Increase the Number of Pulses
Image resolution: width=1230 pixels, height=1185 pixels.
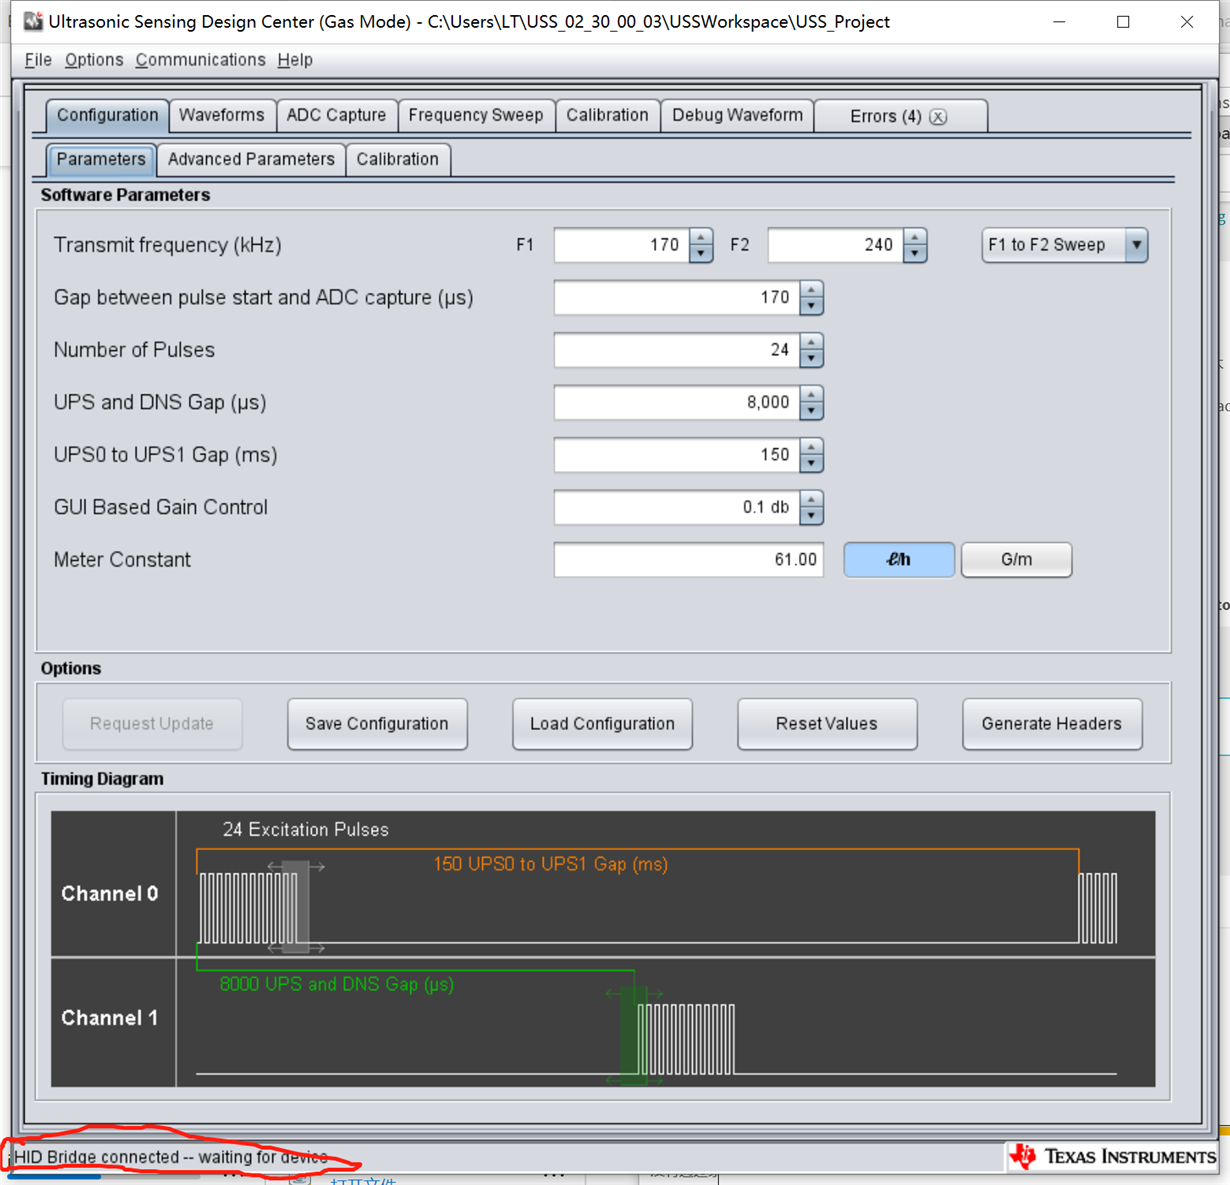(811, 342)
